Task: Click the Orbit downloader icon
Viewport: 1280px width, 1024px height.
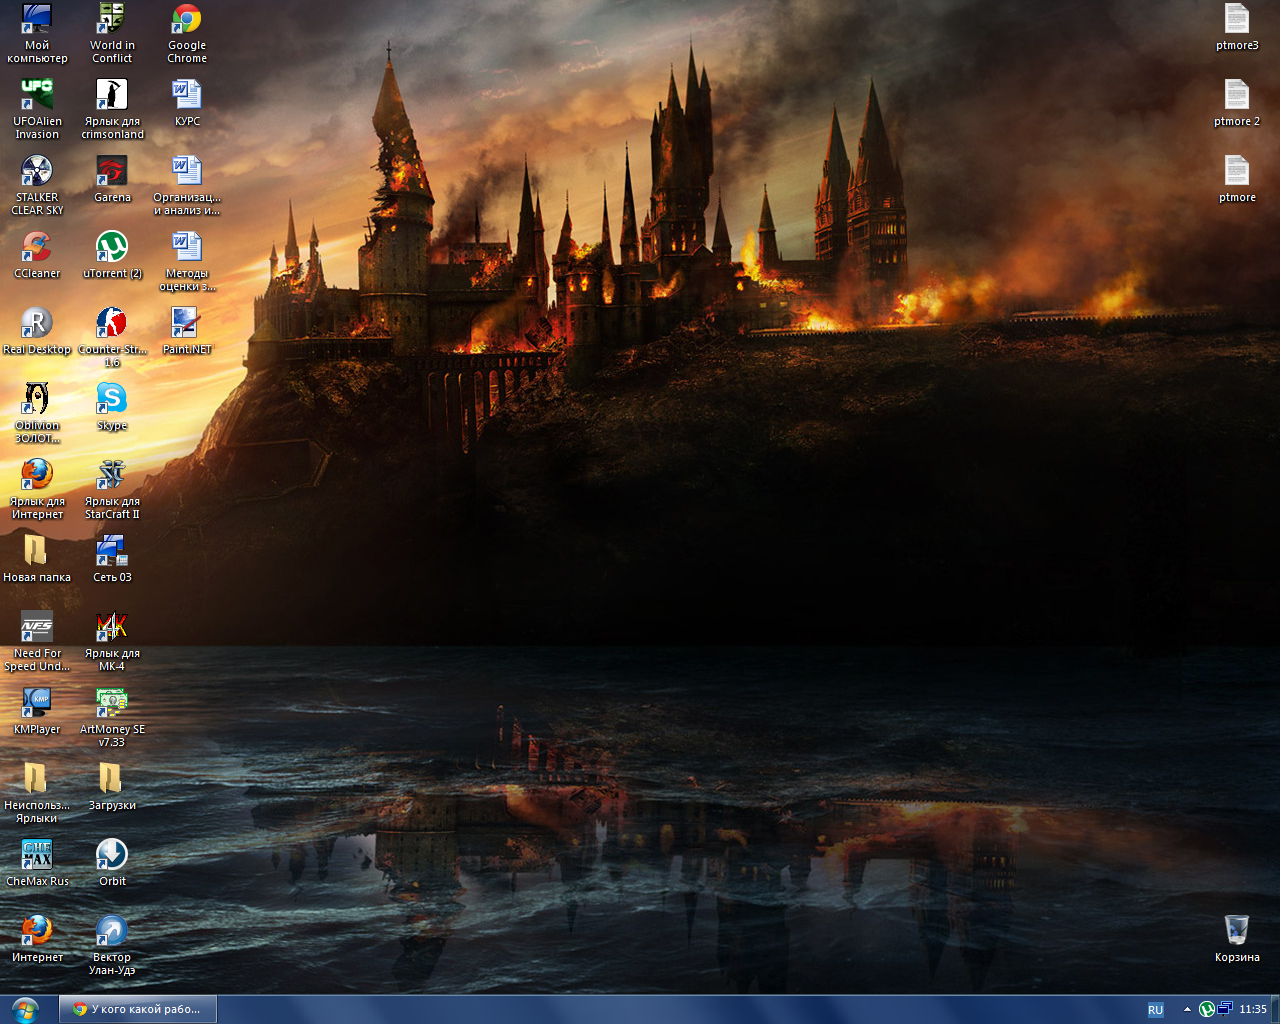Action: [x=112, y=856]
